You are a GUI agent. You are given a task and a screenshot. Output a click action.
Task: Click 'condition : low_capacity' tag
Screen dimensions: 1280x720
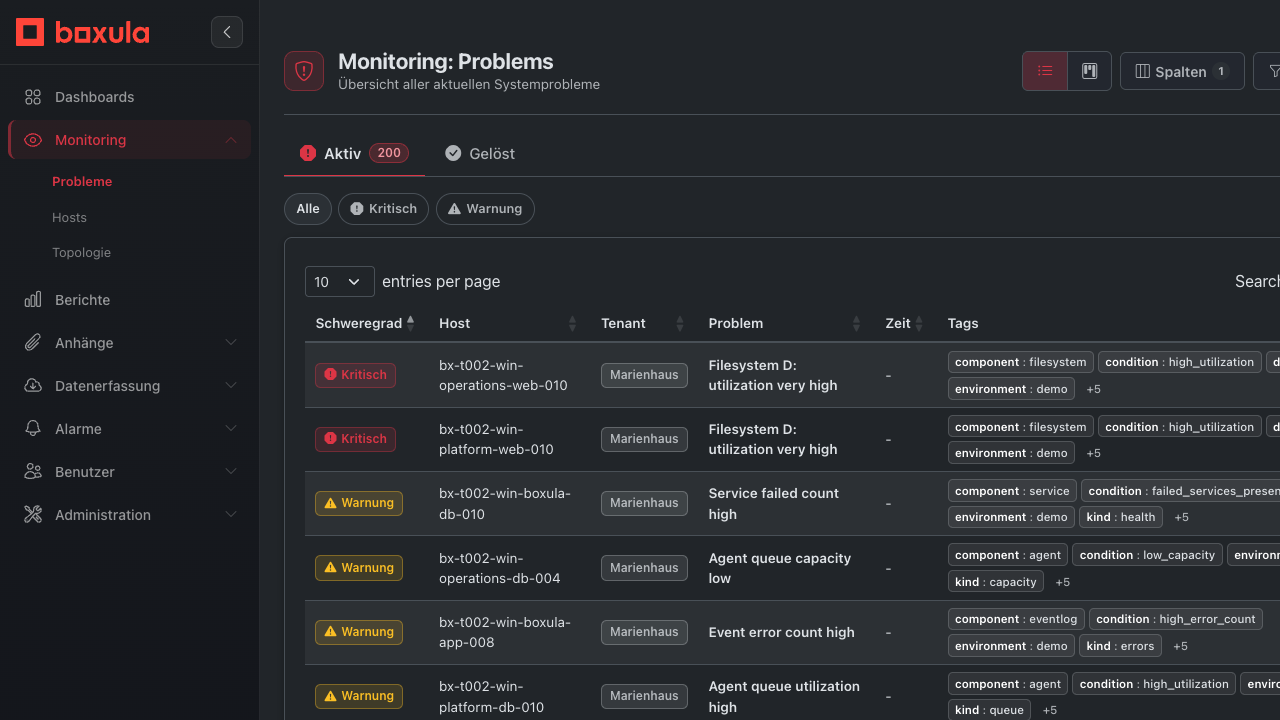[1147, 555]
